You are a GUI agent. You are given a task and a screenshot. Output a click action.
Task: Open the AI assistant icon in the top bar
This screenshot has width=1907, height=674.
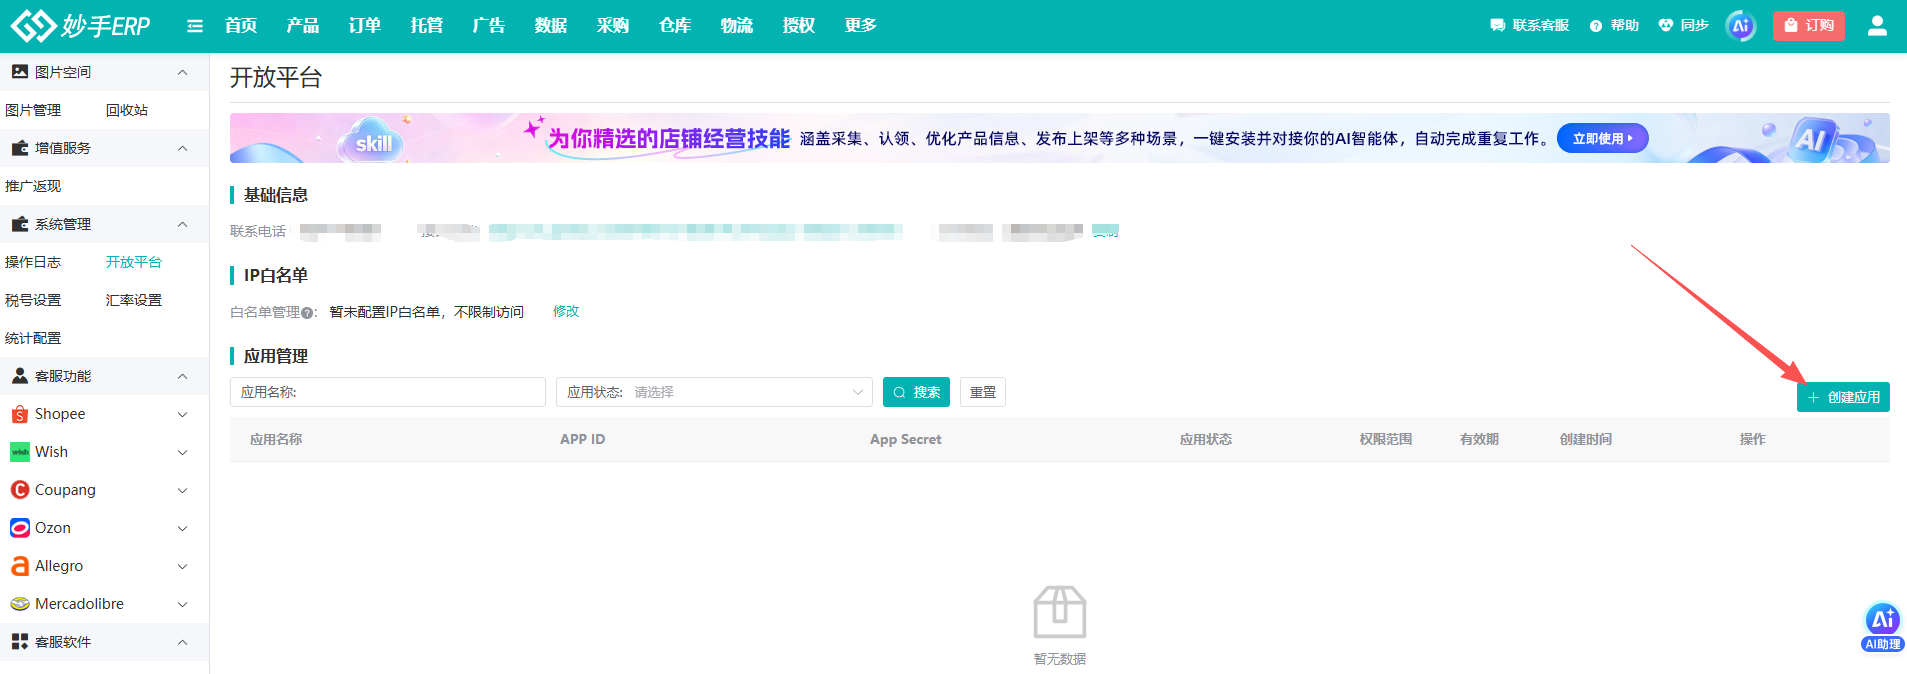pyautogui.click(x=1741, y=26)
